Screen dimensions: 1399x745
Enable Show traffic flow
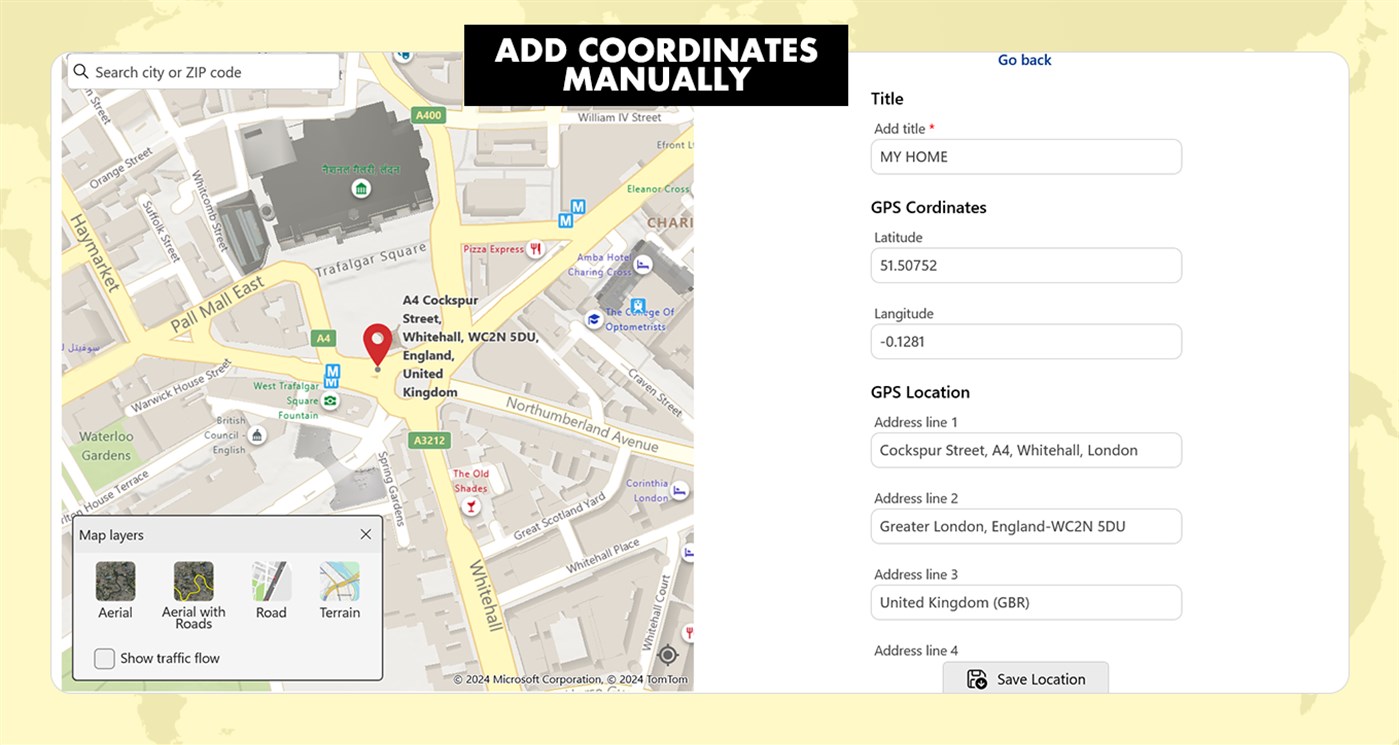pyautogui.click(x=104, y=658)
